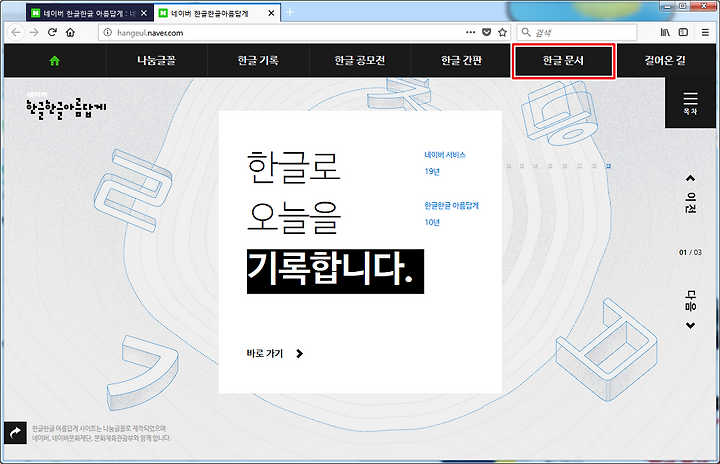Viewport: 720px width, 464px height.
Task: Click the 네이버 서비스 19년 text
Action: coord(445,163)
